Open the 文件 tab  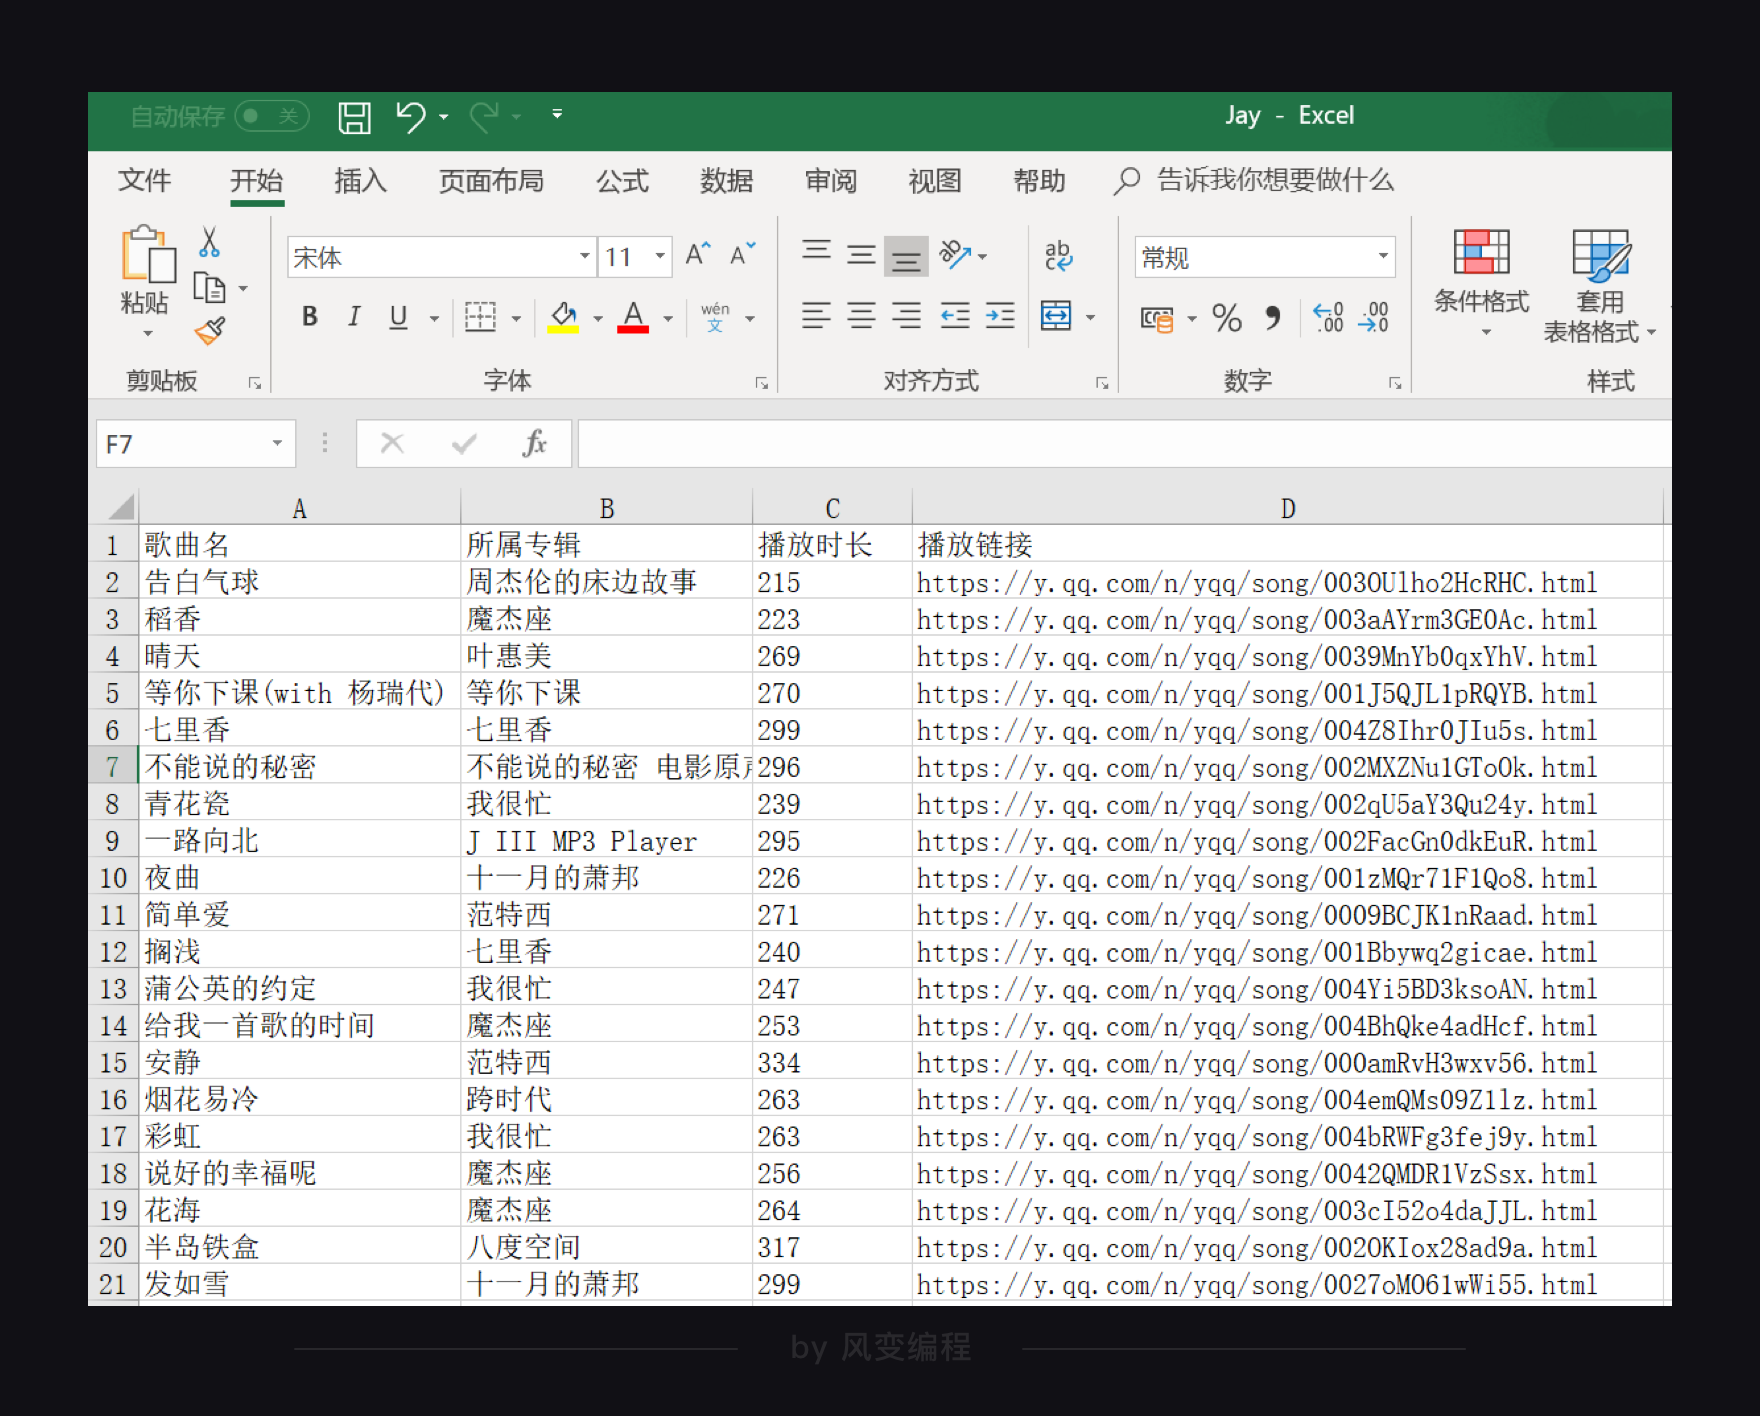click(x=144, y=181)
